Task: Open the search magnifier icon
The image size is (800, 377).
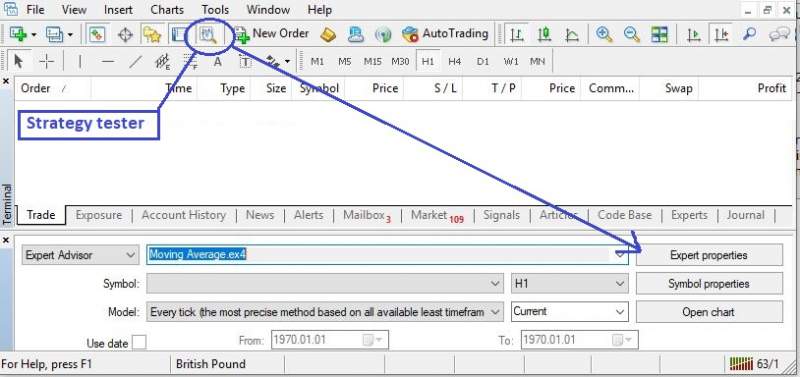Action: [749, 35]
